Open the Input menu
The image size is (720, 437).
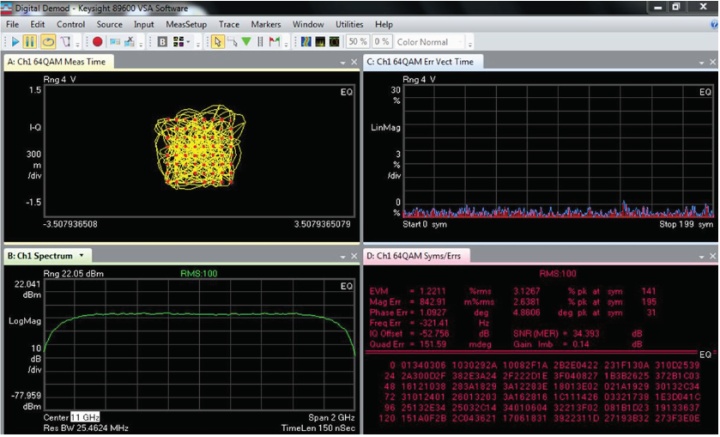click(144, 24)
